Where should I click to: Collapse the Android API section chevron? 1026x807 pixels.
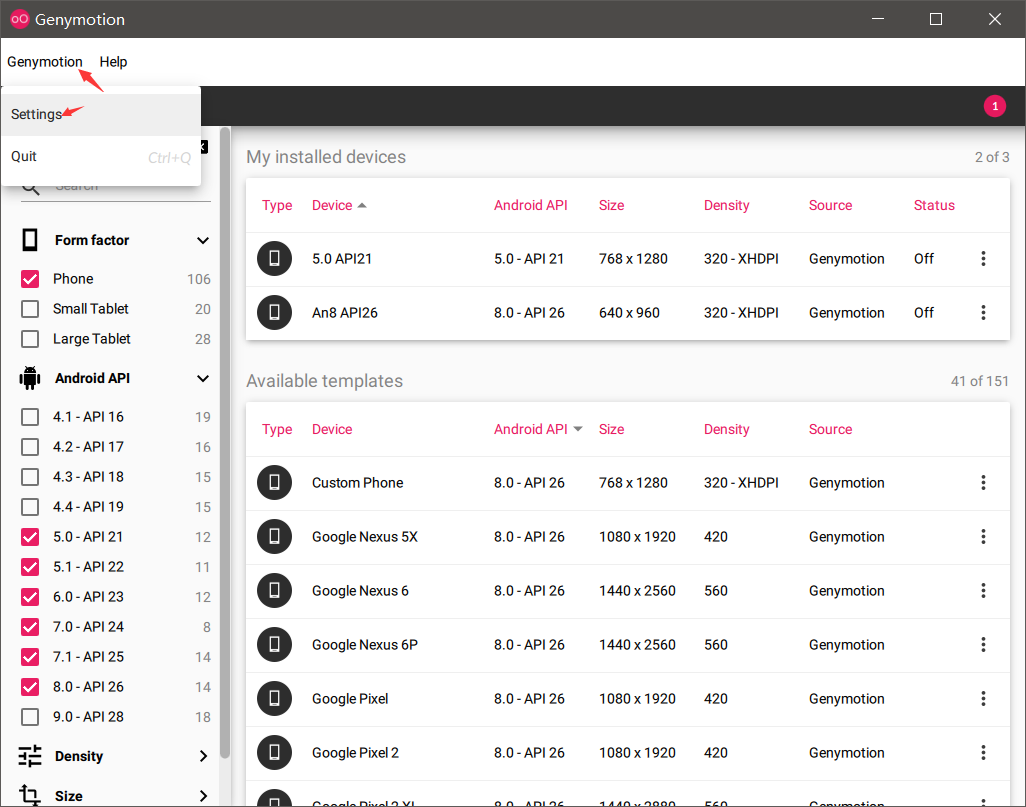click(203, 378)
